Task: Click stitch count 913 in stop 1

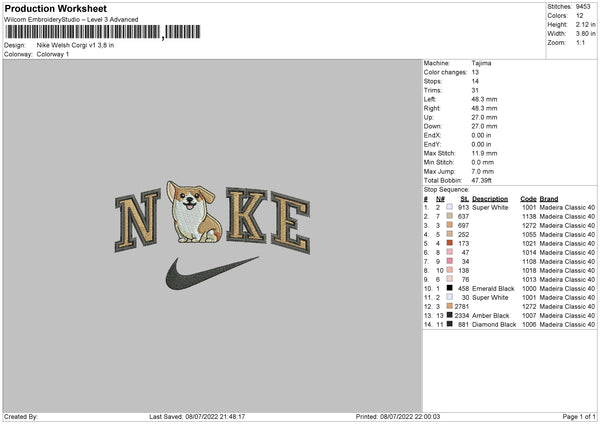Action: [463, 207]
